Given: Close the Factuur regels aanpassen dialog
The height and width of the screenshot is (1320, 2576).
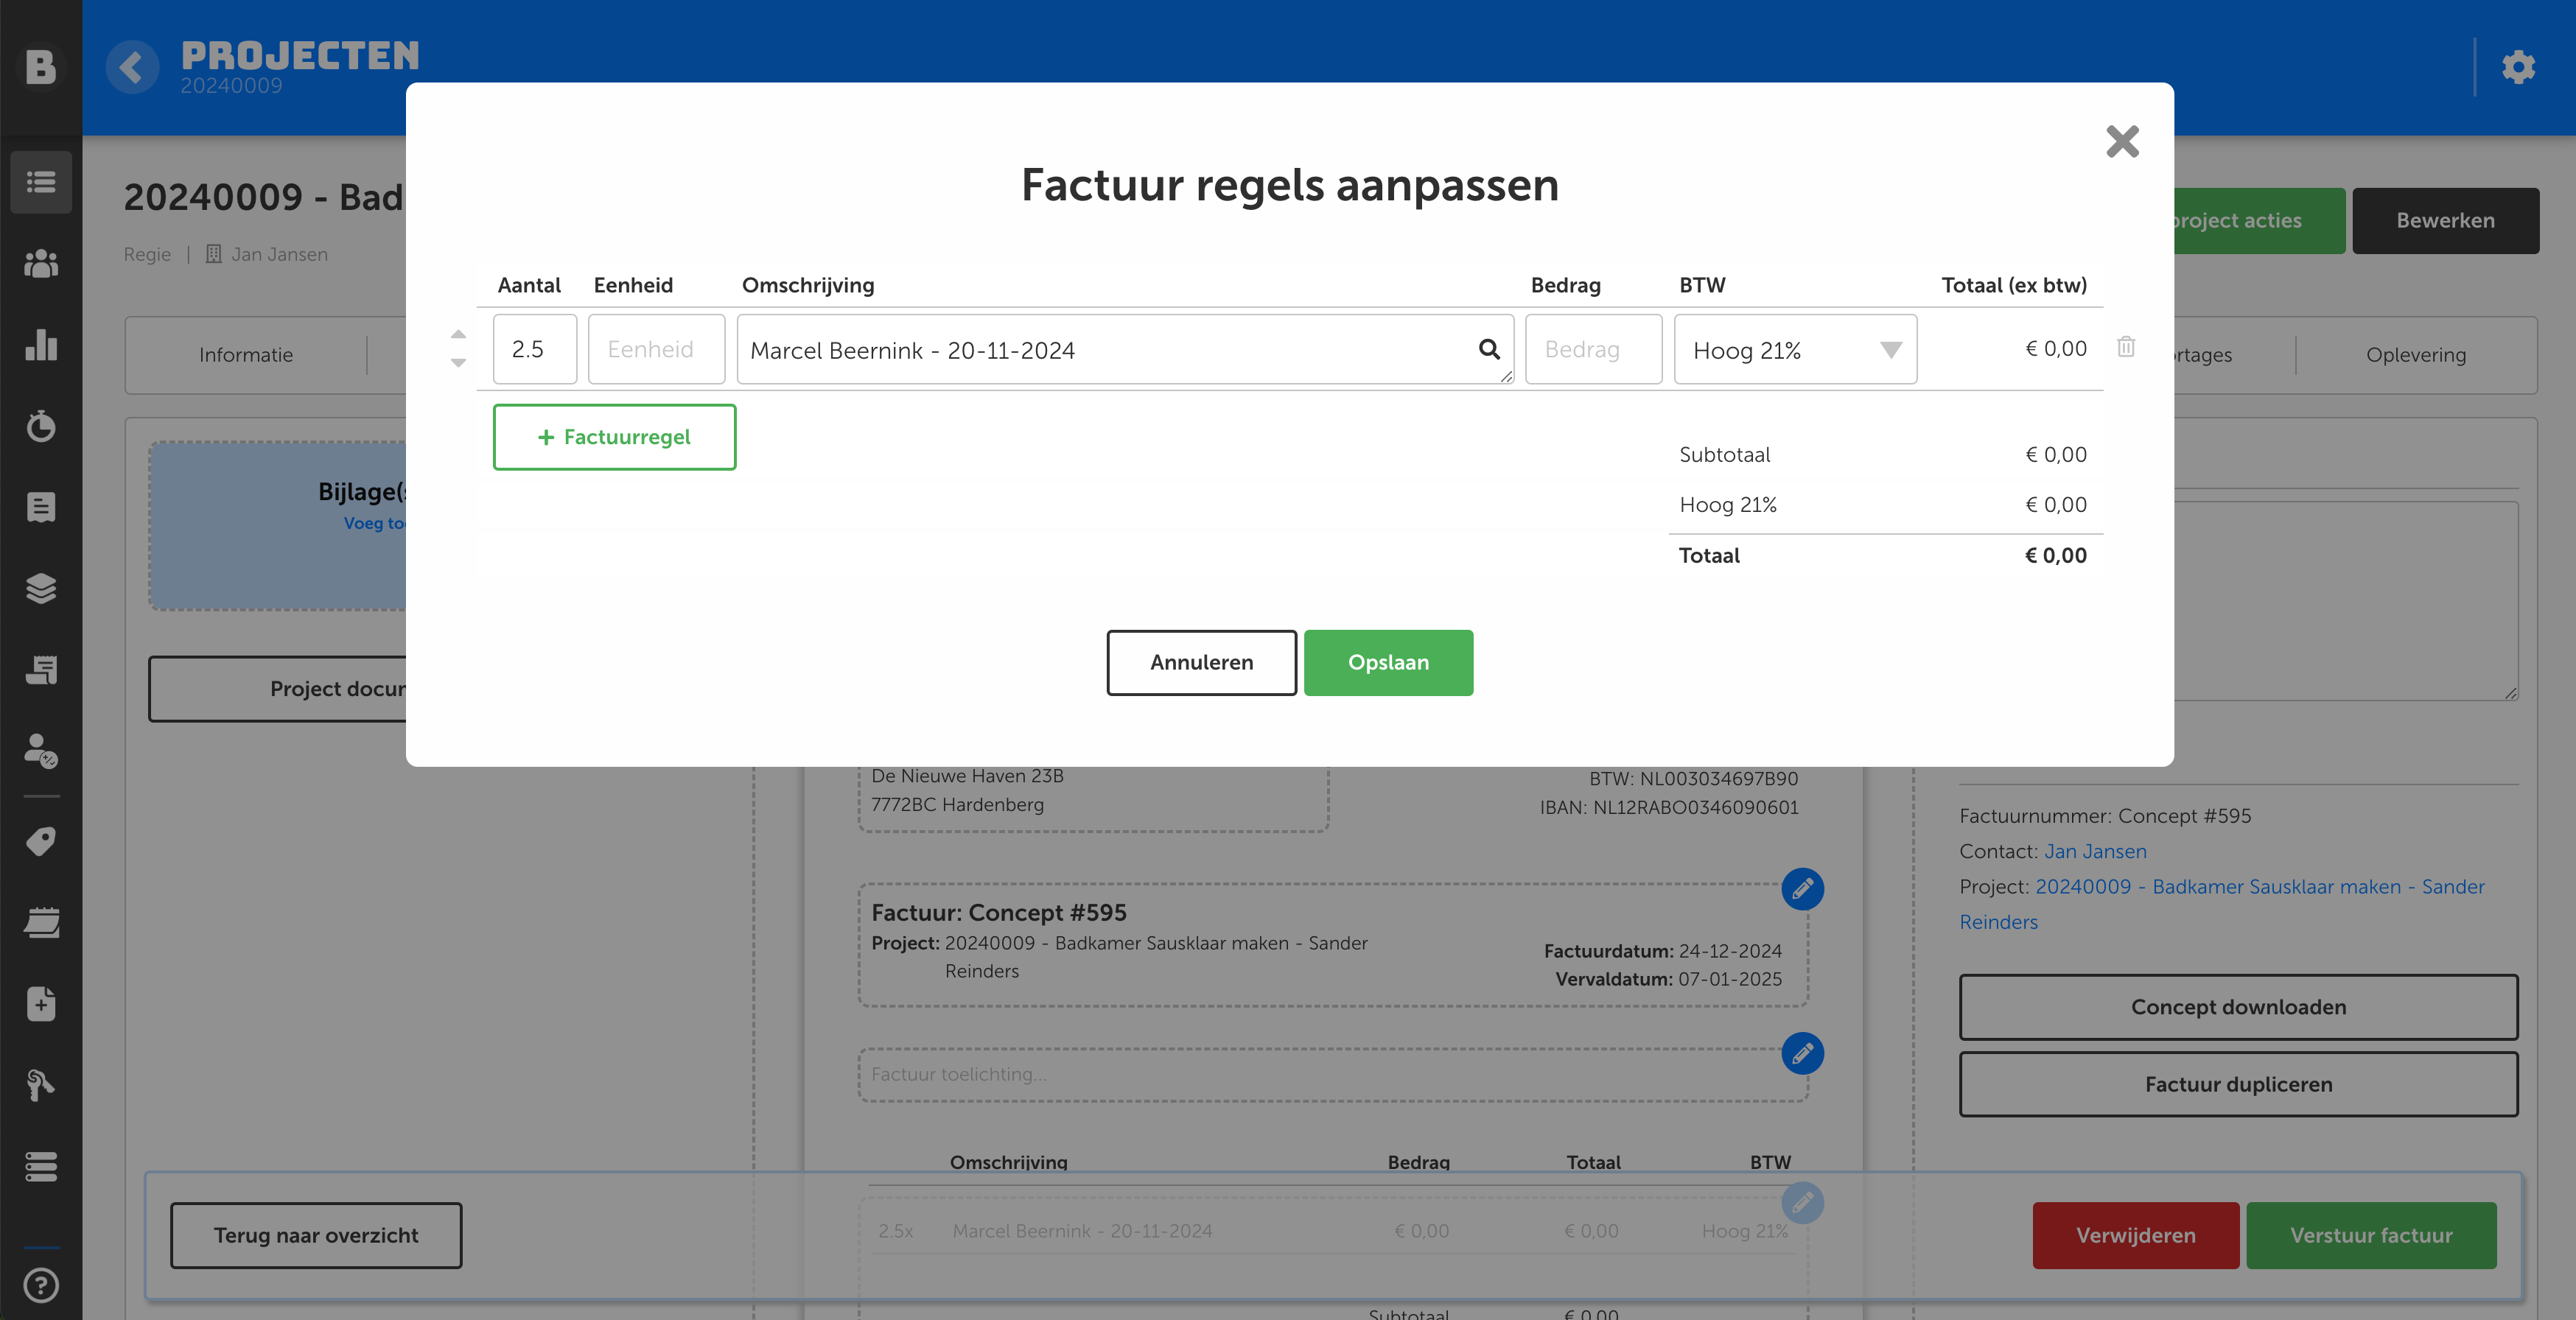Looking at the screenshot, I should click(2121, 142).
